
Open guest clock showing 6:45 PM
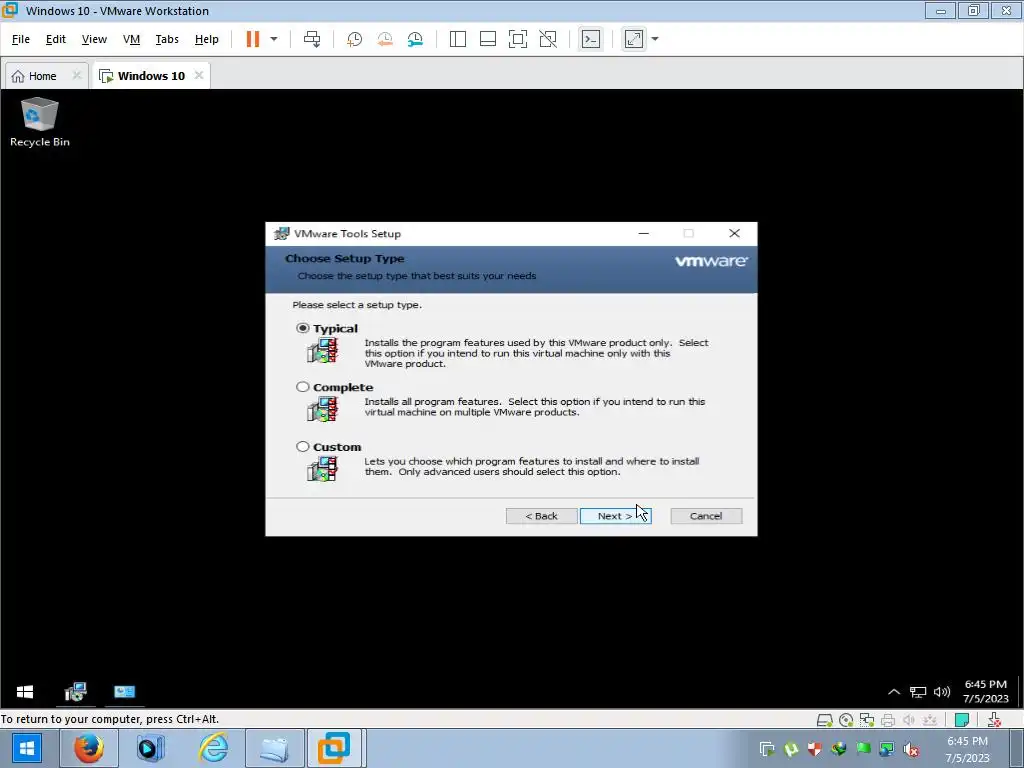[x=985, y=692]
